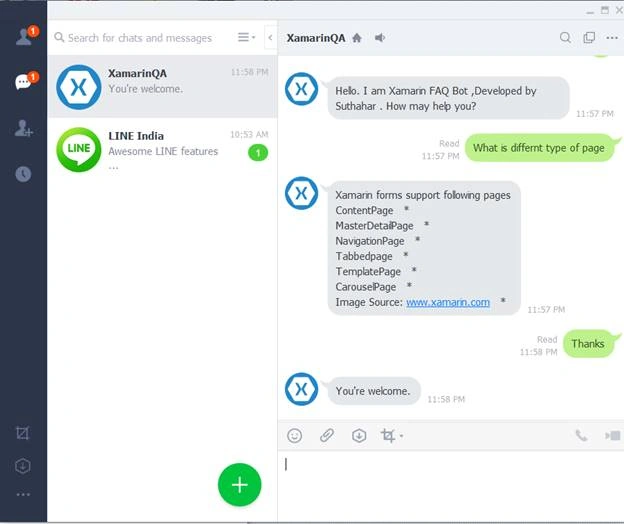Screen dimensions: 624x524
Task: Click the LINE India unread badge
Action: point(258,153)
